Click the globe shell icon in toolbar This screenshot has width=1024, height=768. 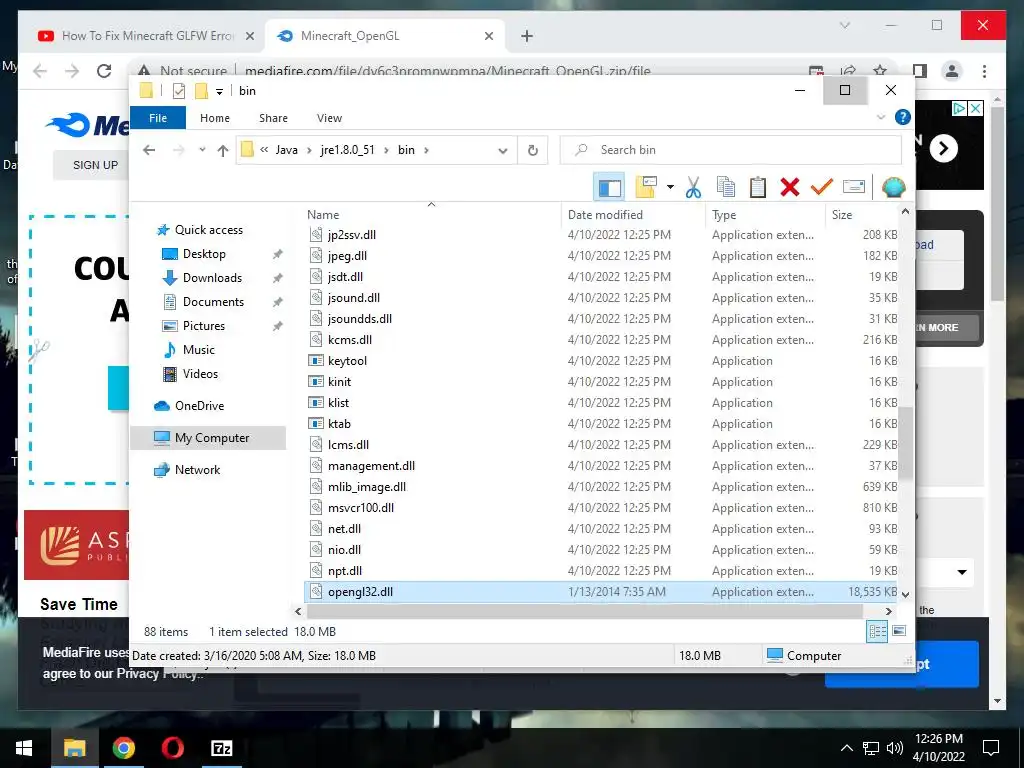tap(893, 187)
